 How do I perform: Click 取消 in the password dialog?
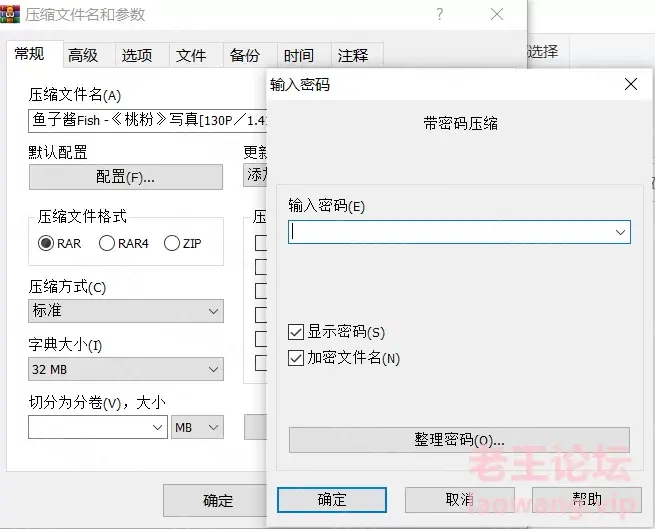click(x=460, y=499)
